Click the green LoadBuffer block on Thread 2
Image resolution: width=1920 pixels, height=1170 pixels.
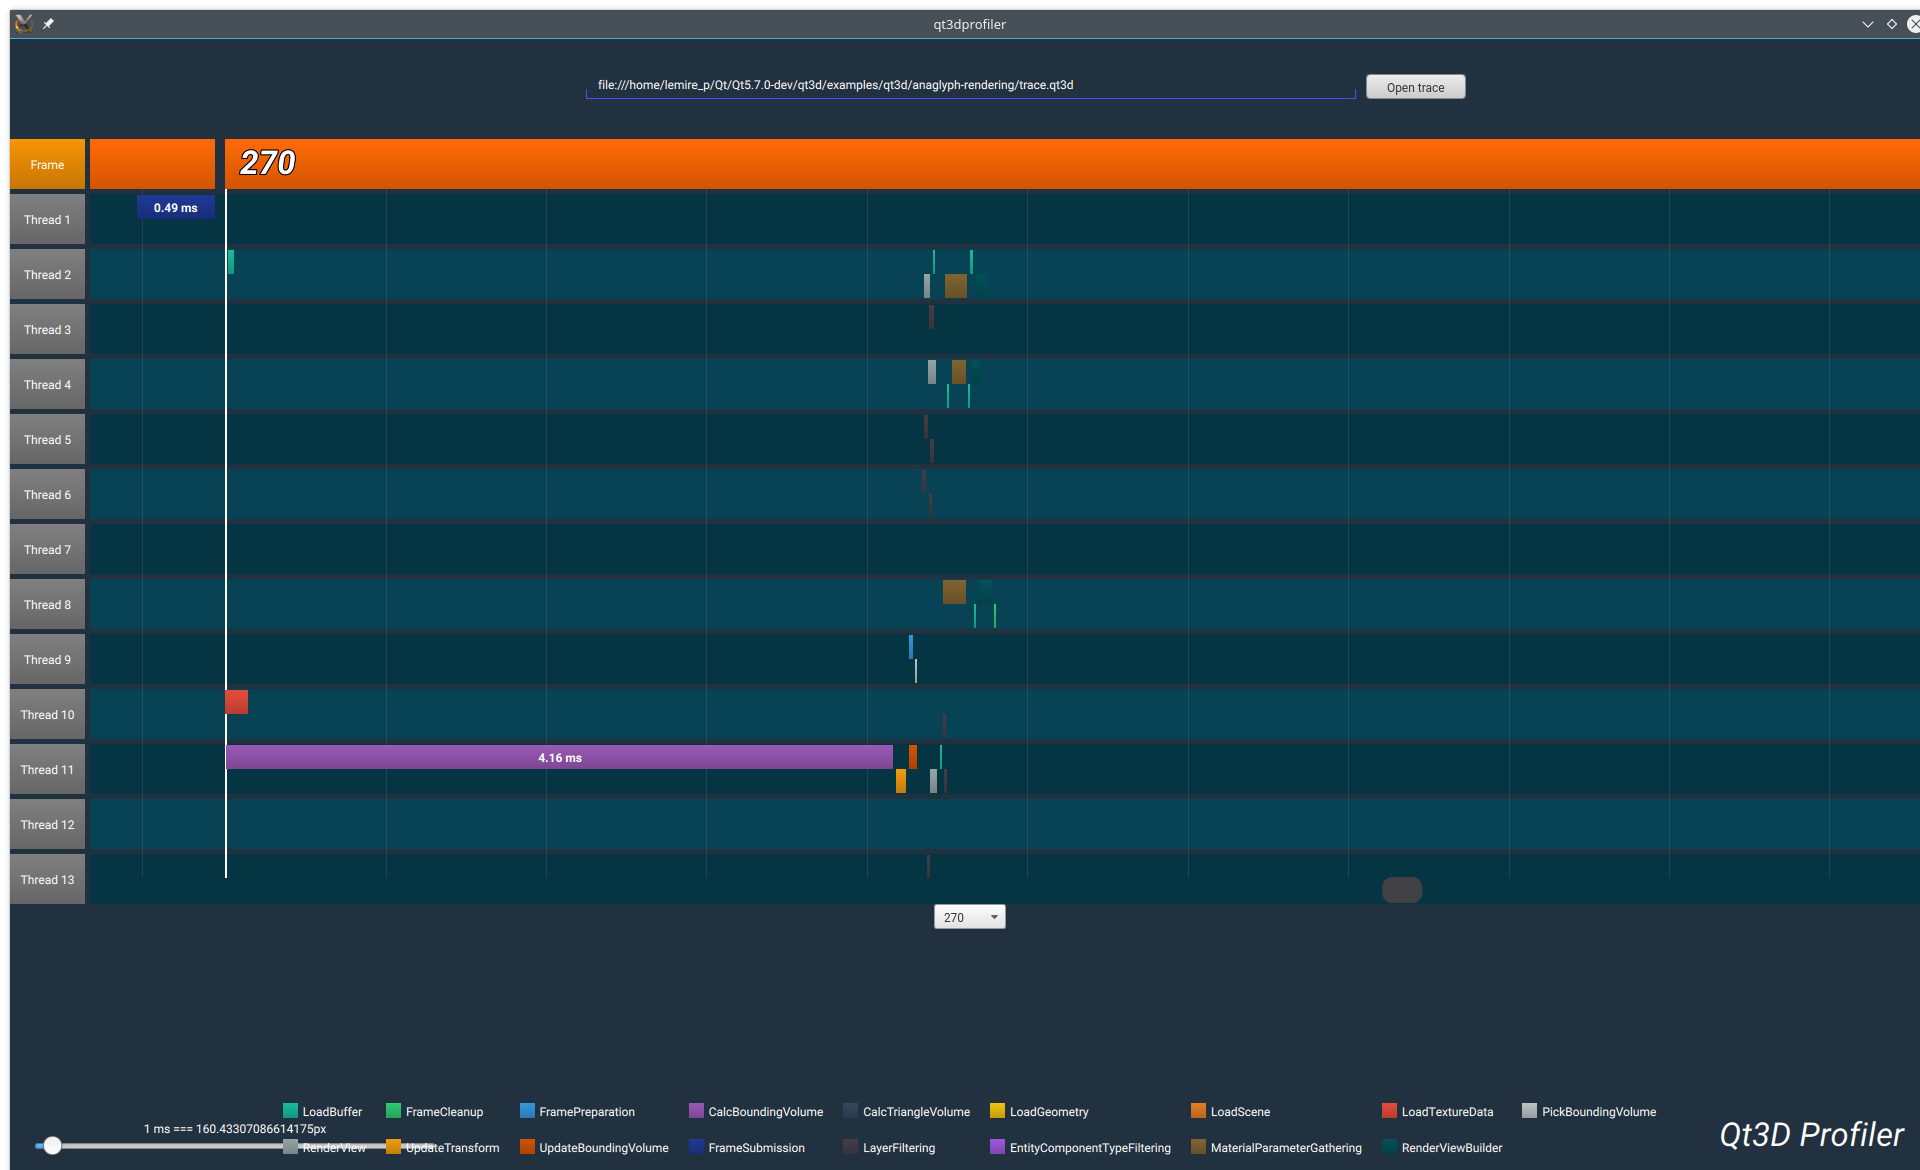(231, 262)
